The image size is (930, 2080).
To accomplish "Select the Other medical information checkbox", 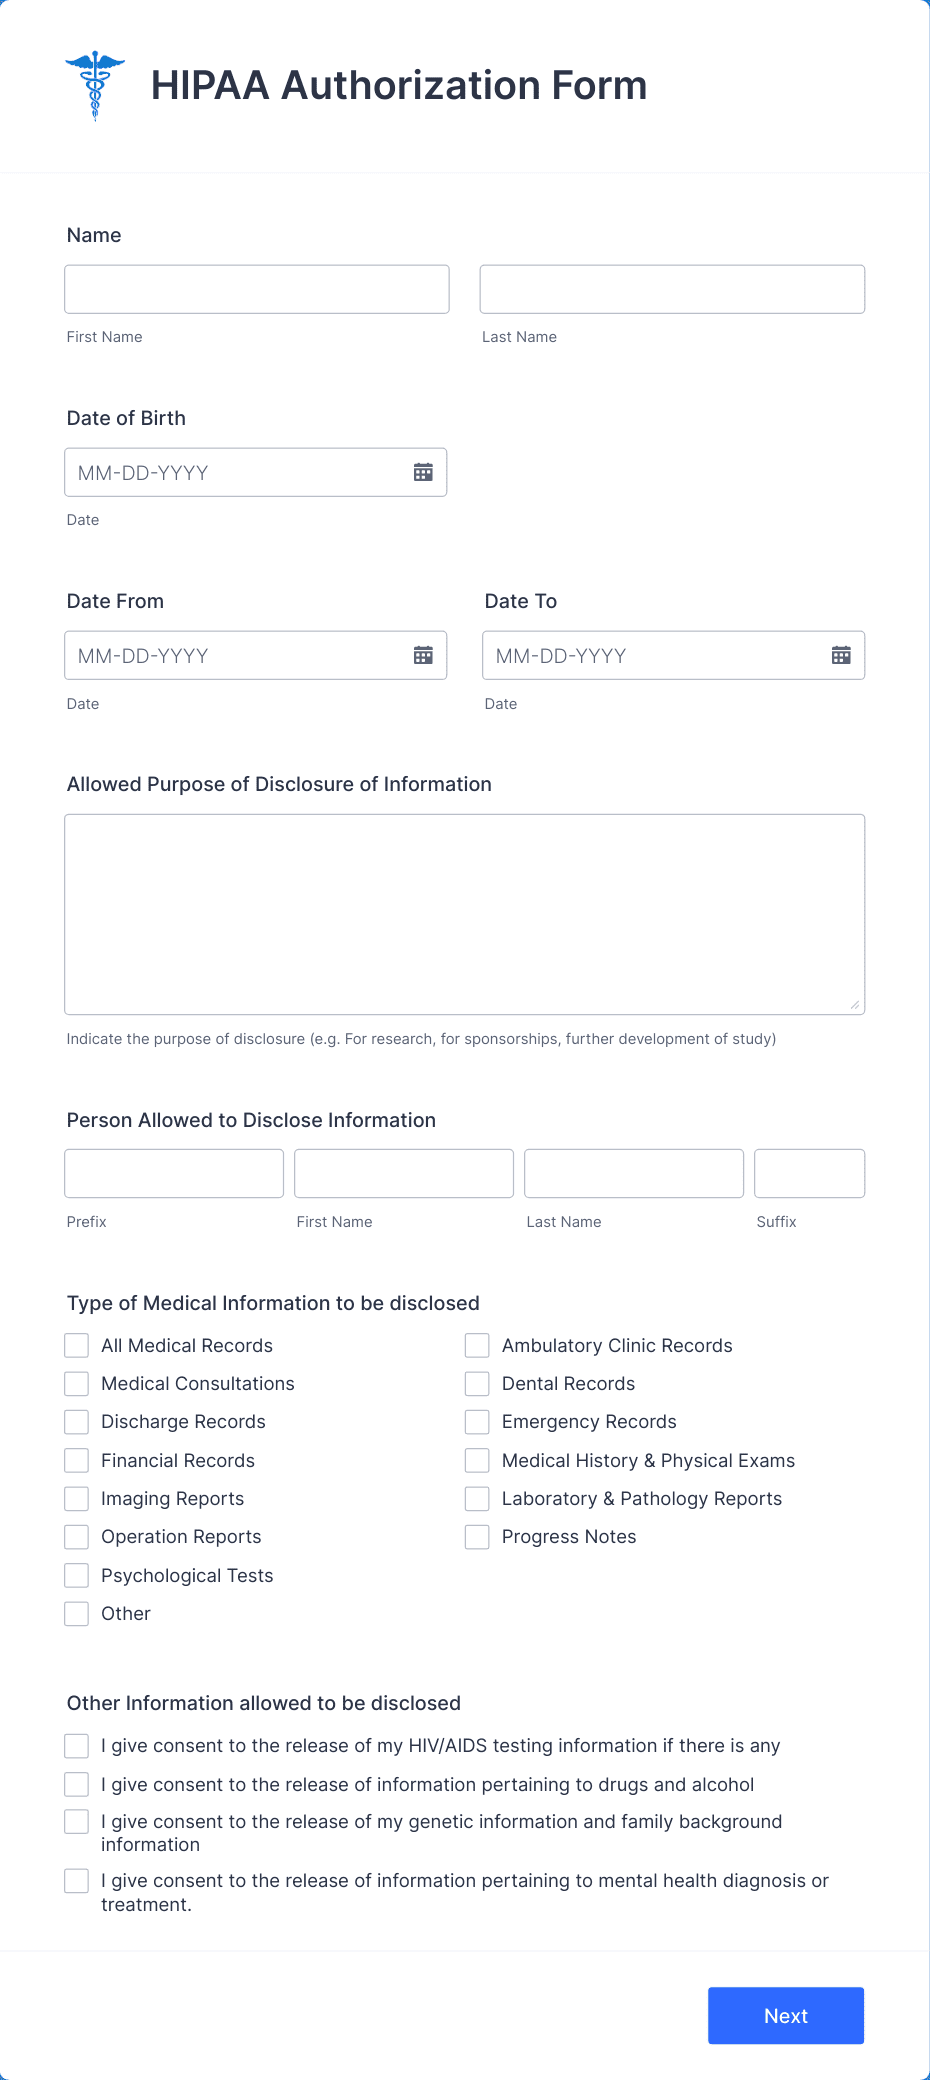I will point(76,1613).
